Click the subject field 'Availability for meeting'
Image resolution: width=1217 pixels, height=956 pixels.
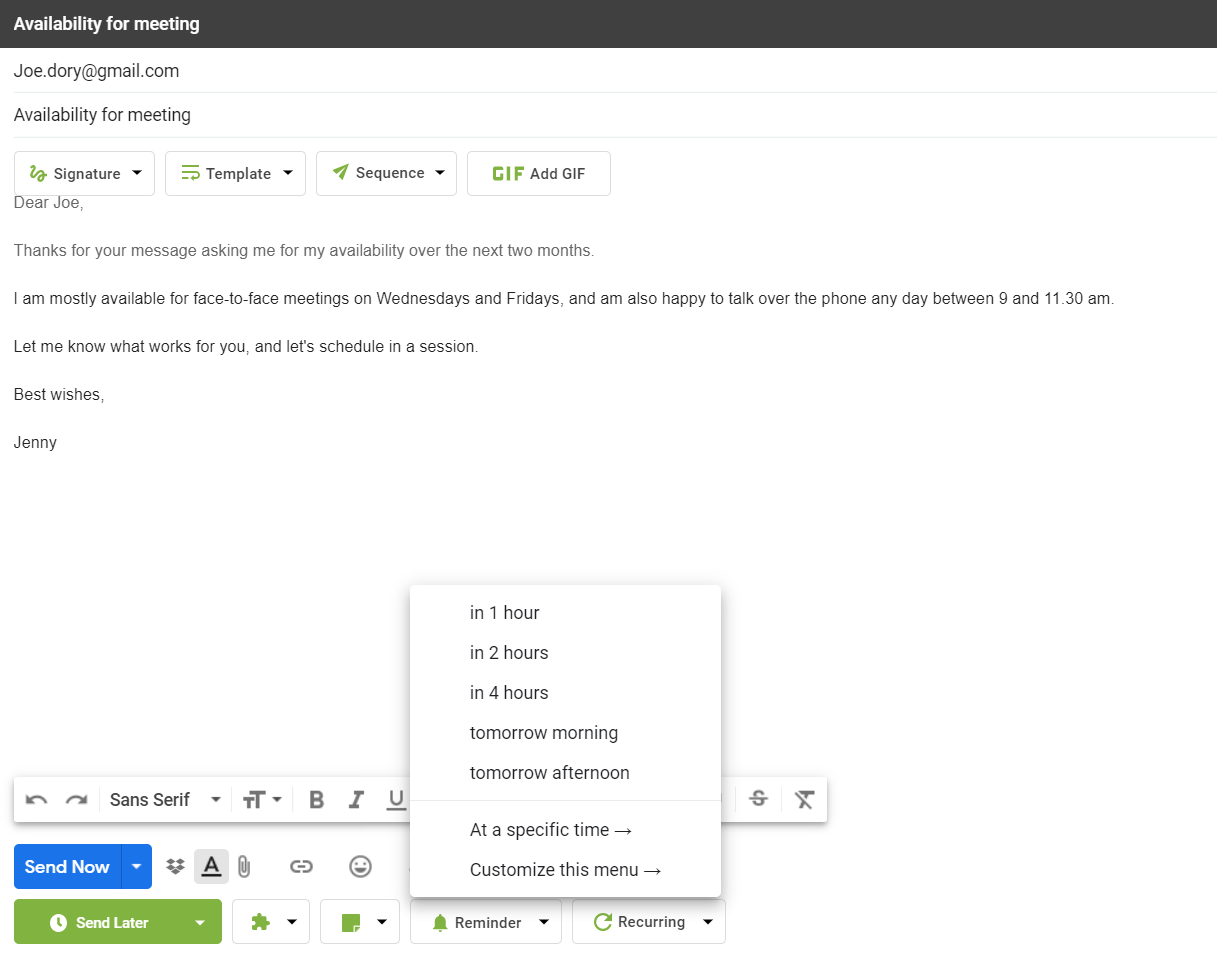pos(614,115)
